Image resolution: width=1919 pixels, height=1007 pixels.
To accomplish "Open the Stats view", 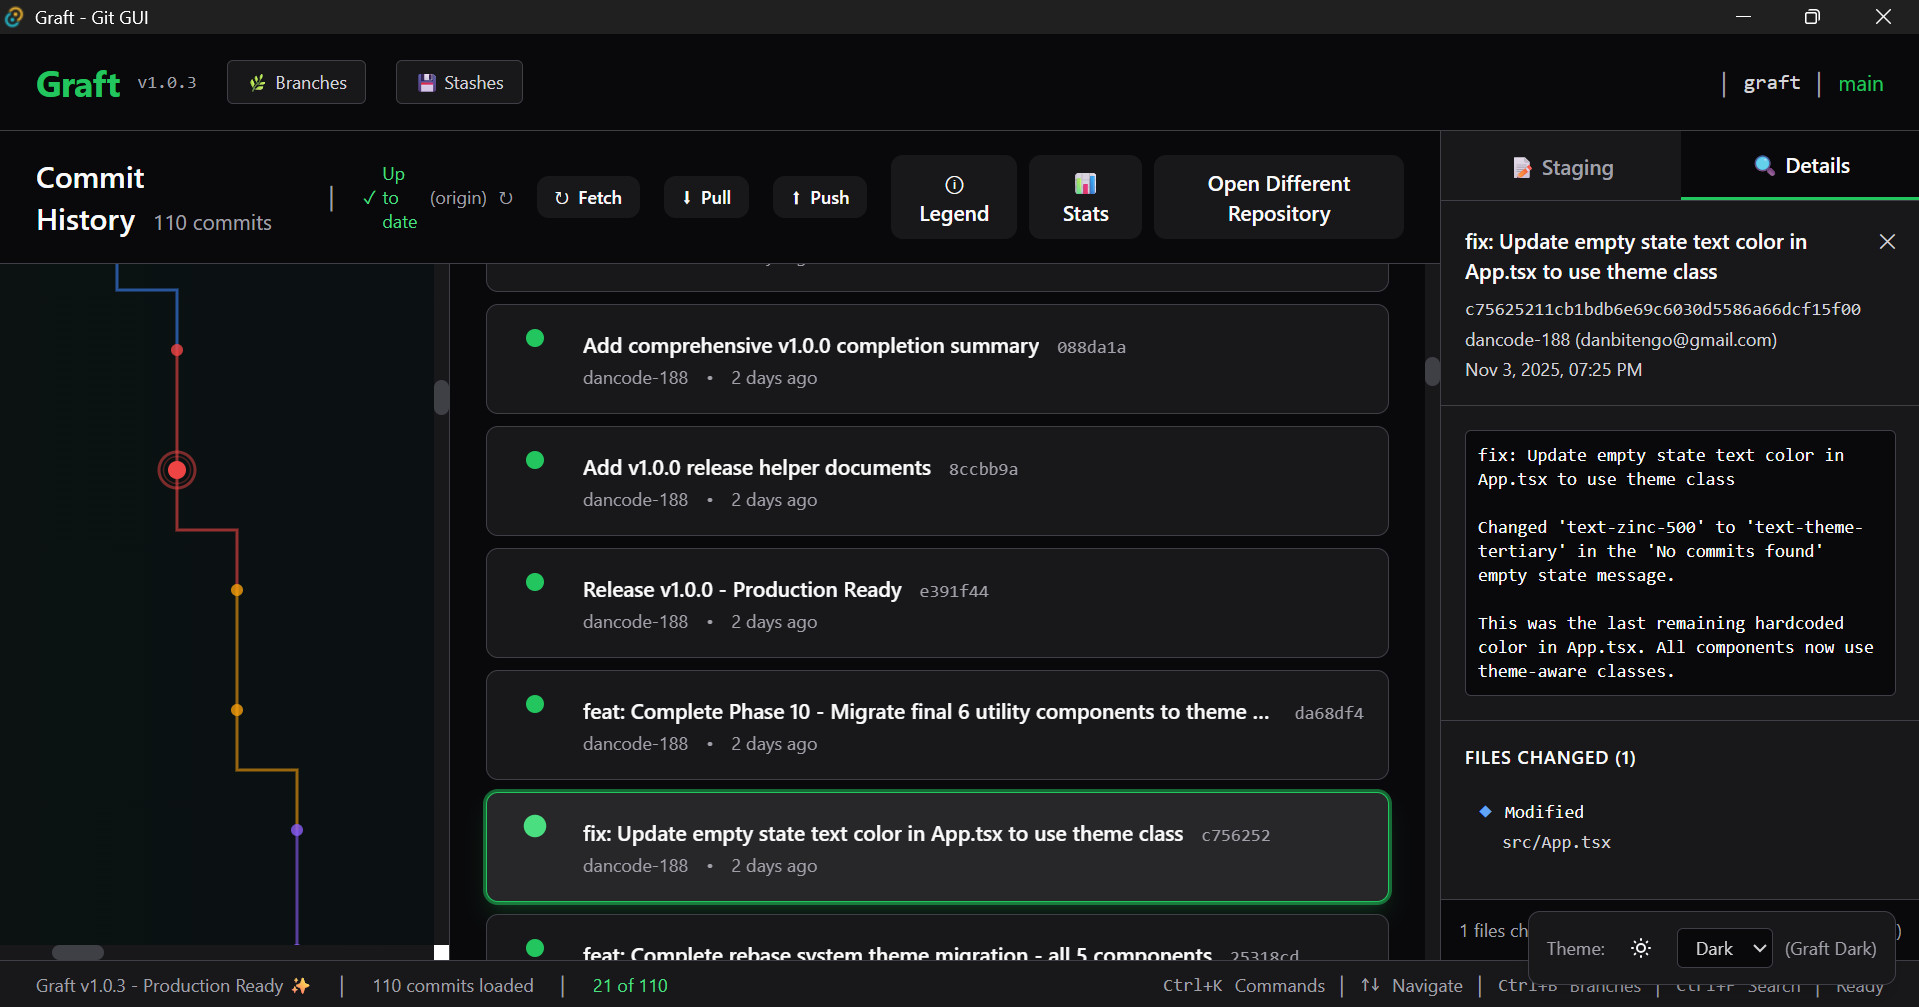I will (x=1085, y=197).
